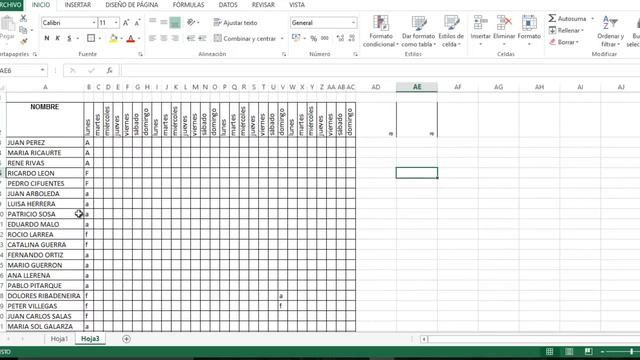
Task: Decrease decimal places
Action: point(351,38)
